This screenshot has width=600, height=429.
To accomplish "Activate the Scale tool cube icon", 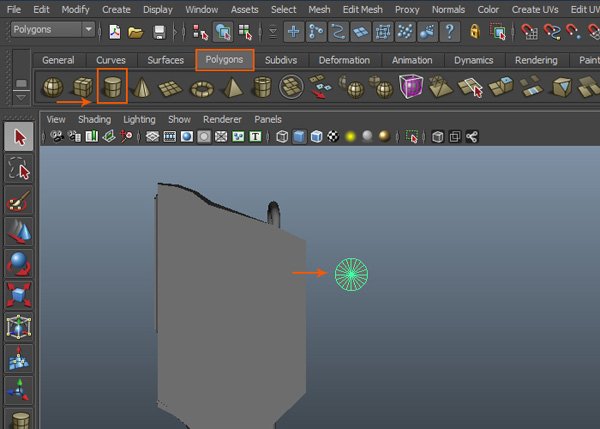I will point(19,295).
